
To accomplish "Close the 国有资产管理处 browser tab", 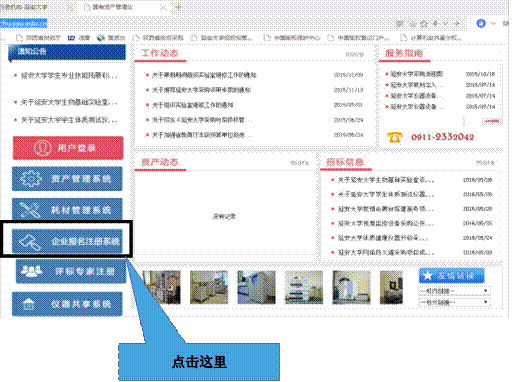I will (x=163, y=7).
